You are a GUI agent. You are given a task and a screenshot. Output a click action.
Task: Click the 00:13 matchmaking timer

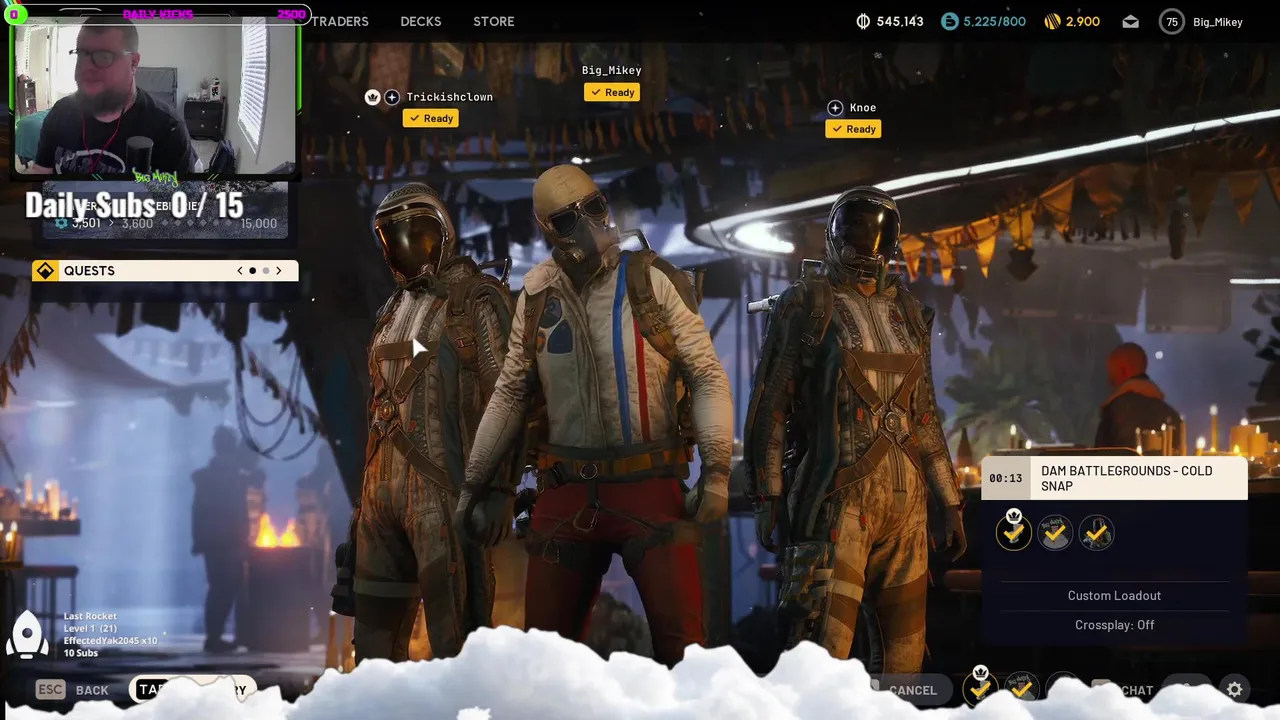pos(1006,478)
